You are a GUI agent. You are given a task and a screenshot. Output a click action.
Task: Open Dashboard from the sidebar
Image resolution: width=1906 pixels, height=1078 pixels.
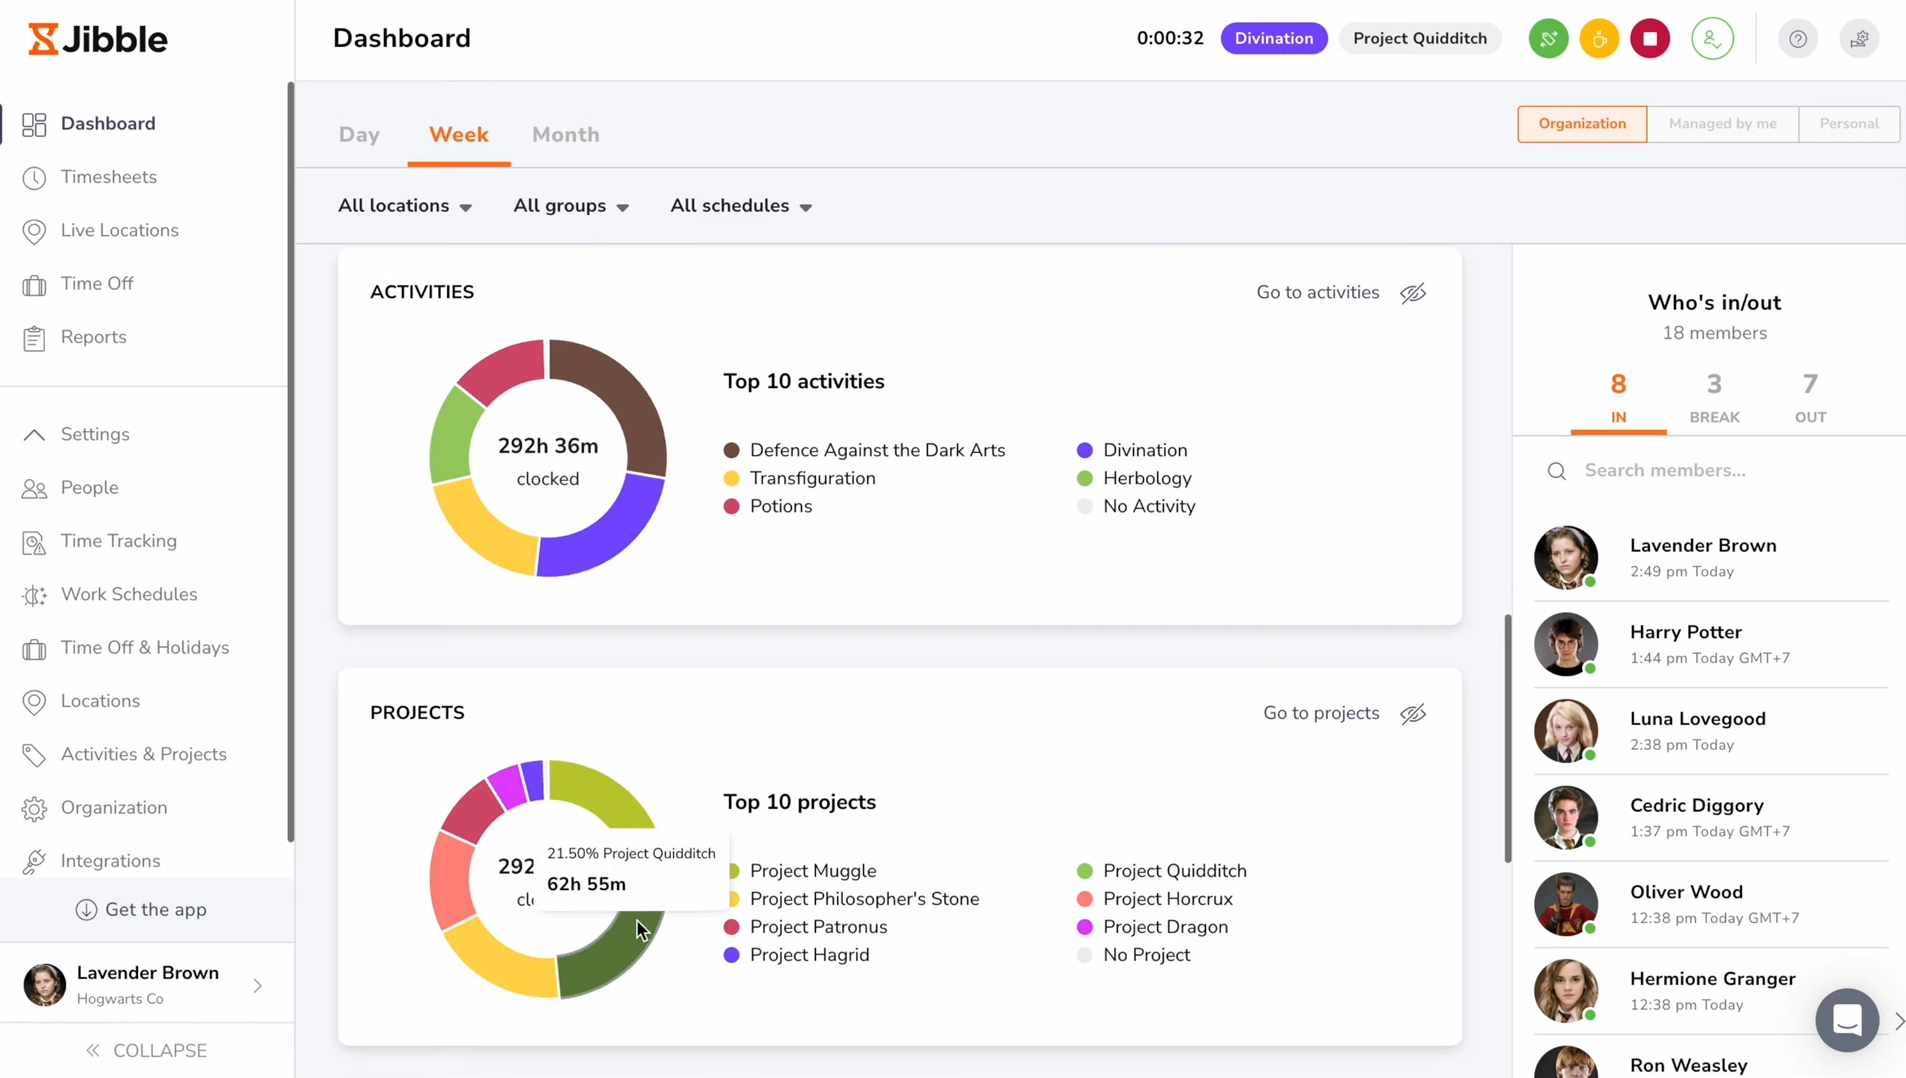[x=108, y=124]
